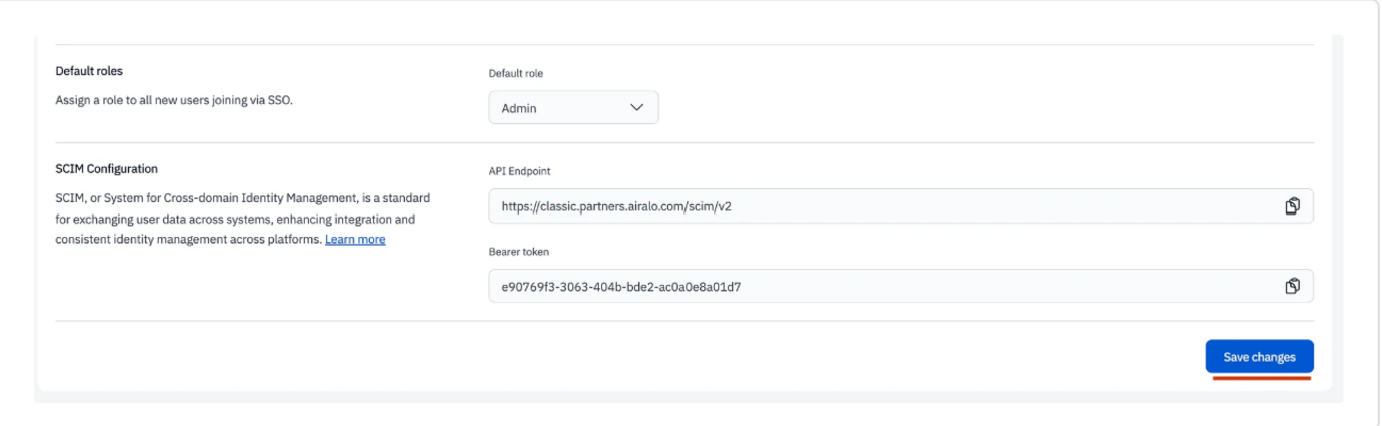The image size is (1382, 426).
Task: Click the SCIM description paragraph text
Action: pyautogui.click(x=245, y=219)
